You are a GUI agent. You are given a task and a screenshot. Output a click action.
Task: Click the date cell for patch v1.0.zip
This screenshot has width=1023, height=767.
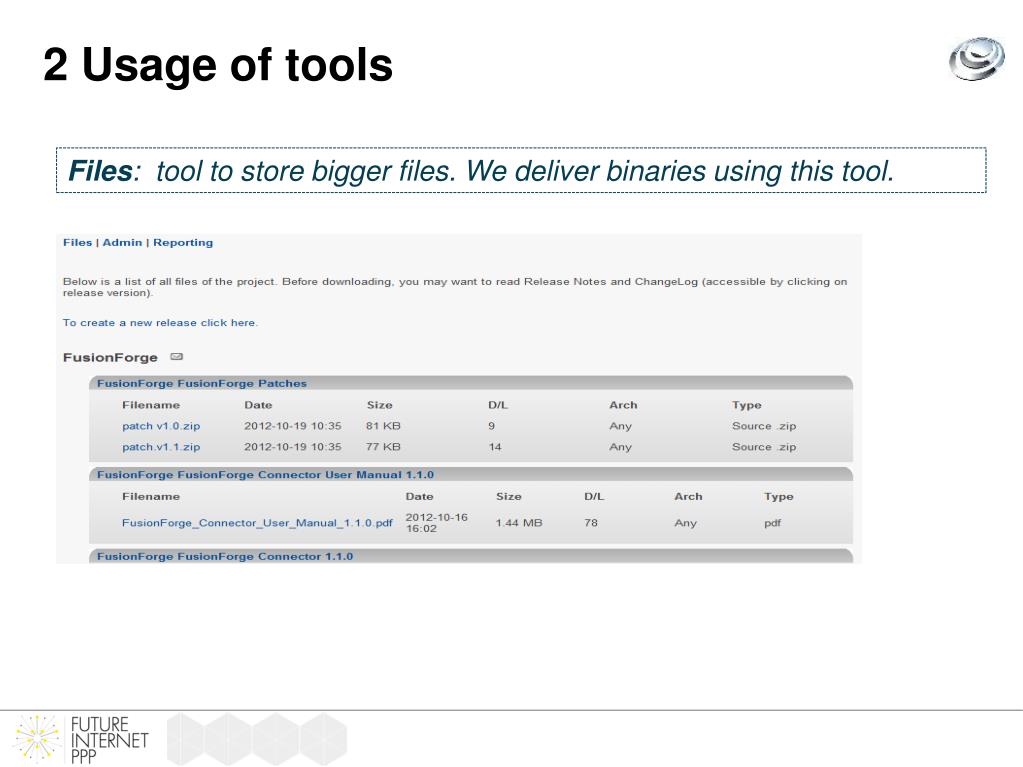coord(293,426)
